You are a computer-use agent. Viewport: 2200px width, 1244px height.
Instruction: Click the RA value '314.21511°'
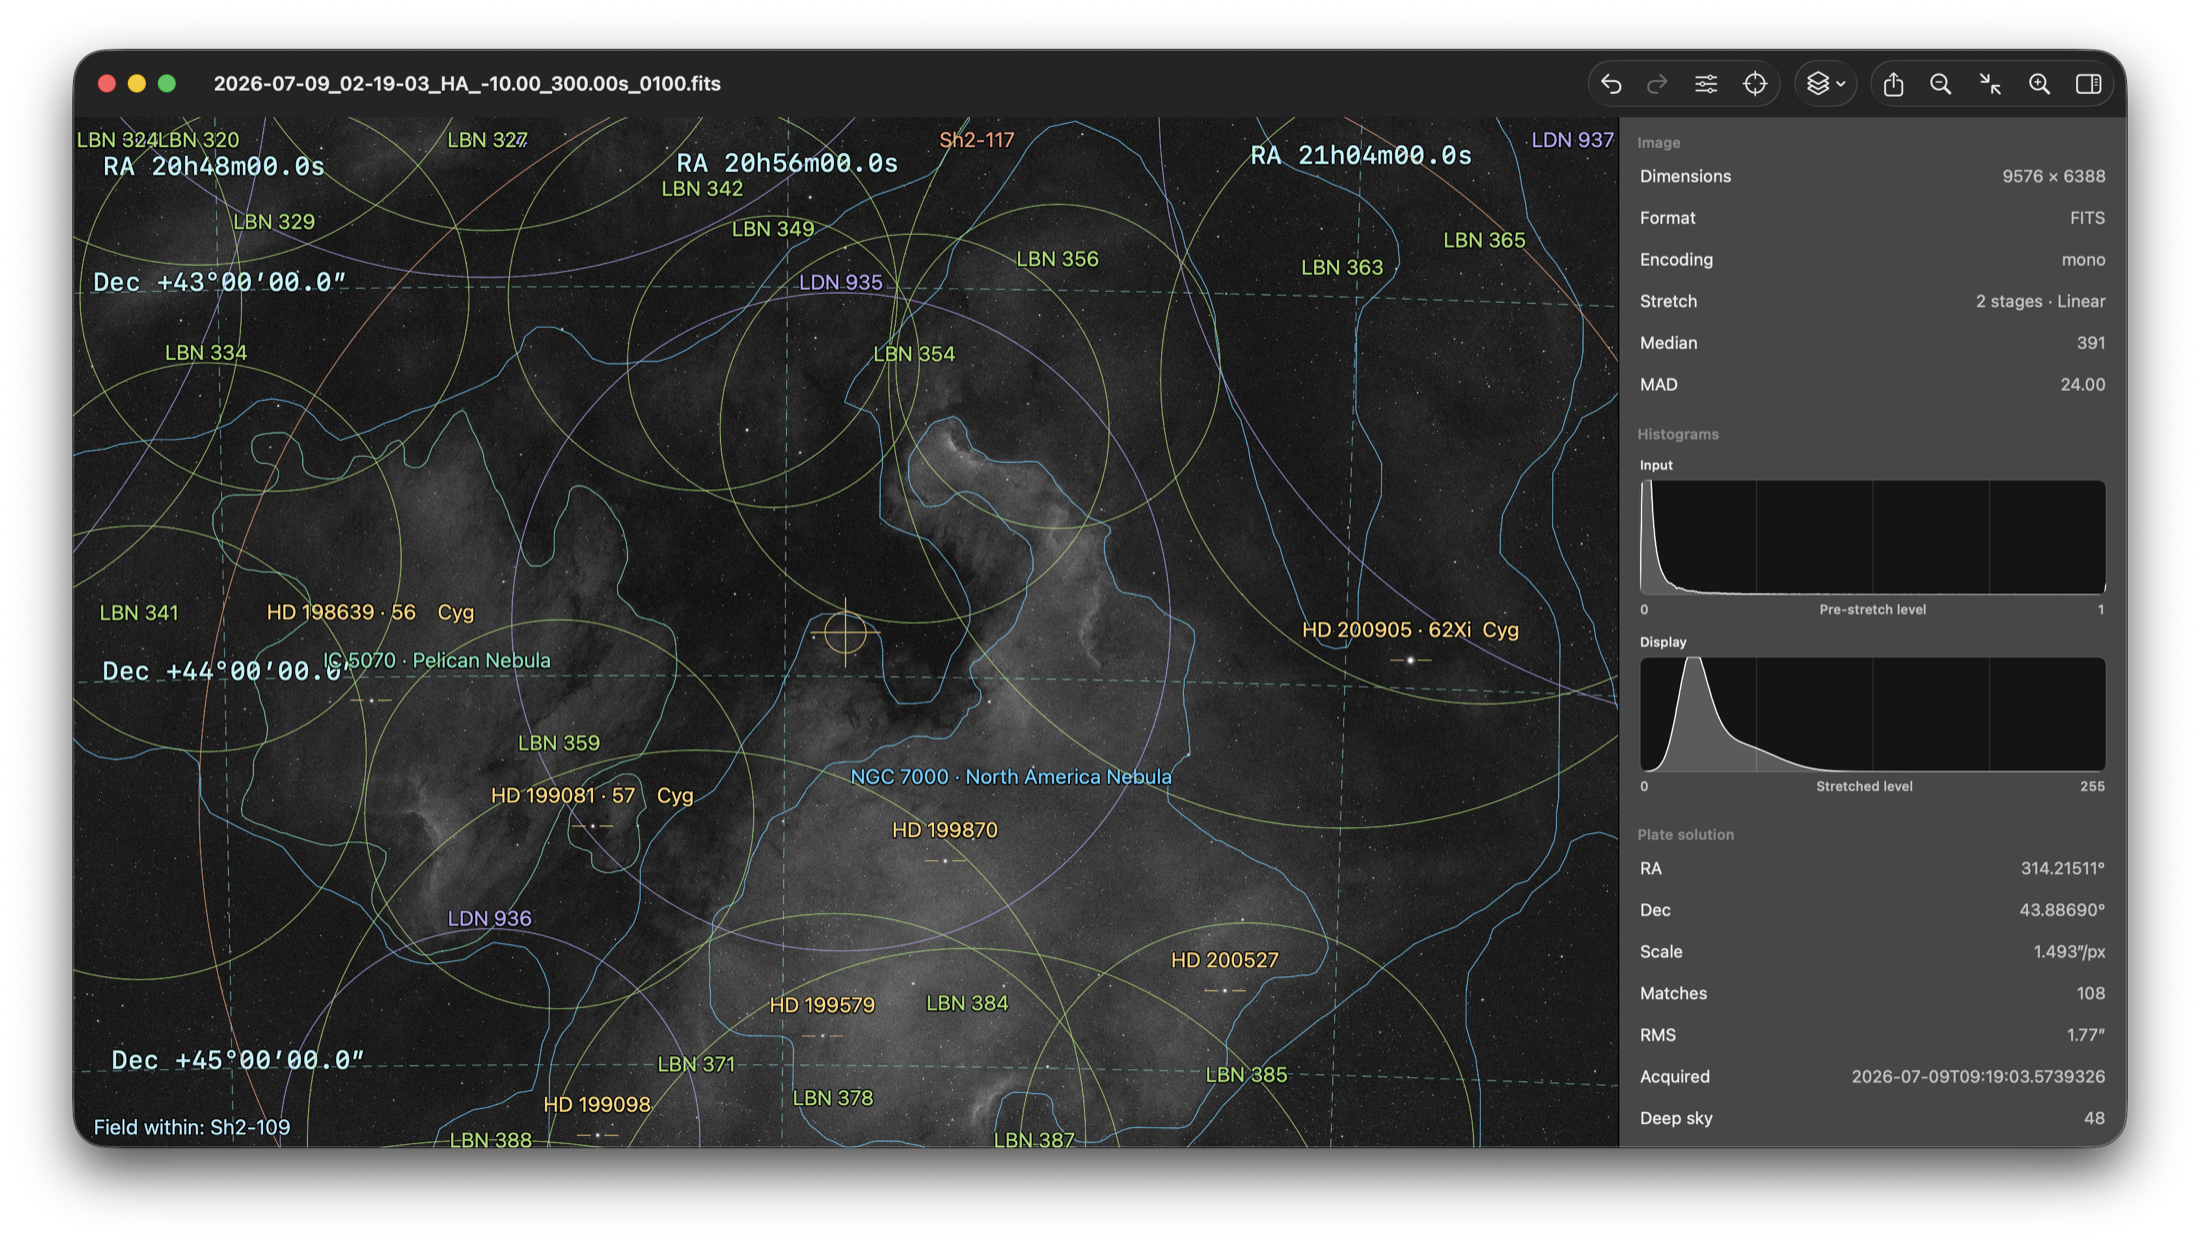(2063, 869)
